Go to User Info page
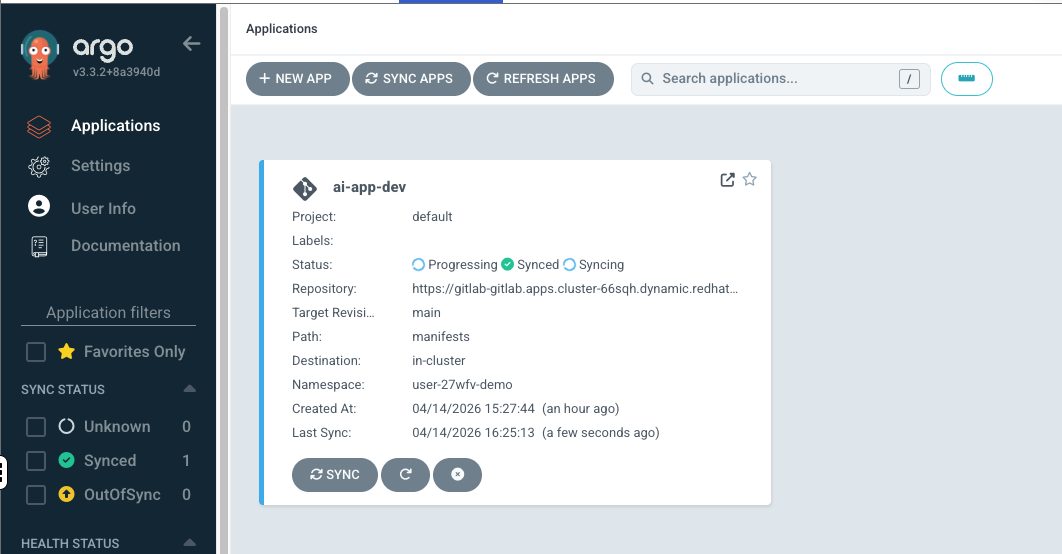This screenshot has width=1062, height=554. [103, 208]
